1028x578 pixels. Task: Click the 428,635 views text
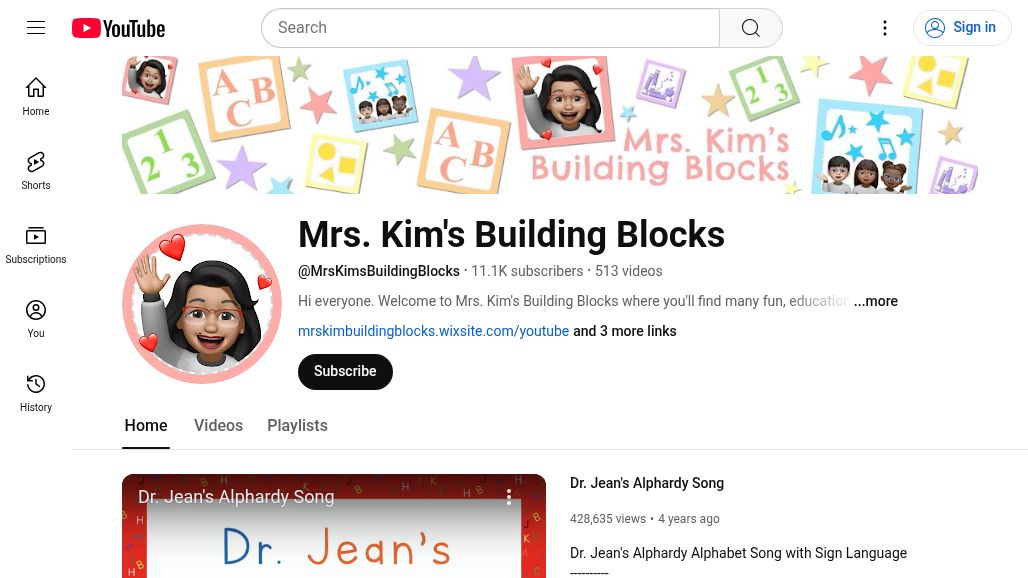coord(608,519)
